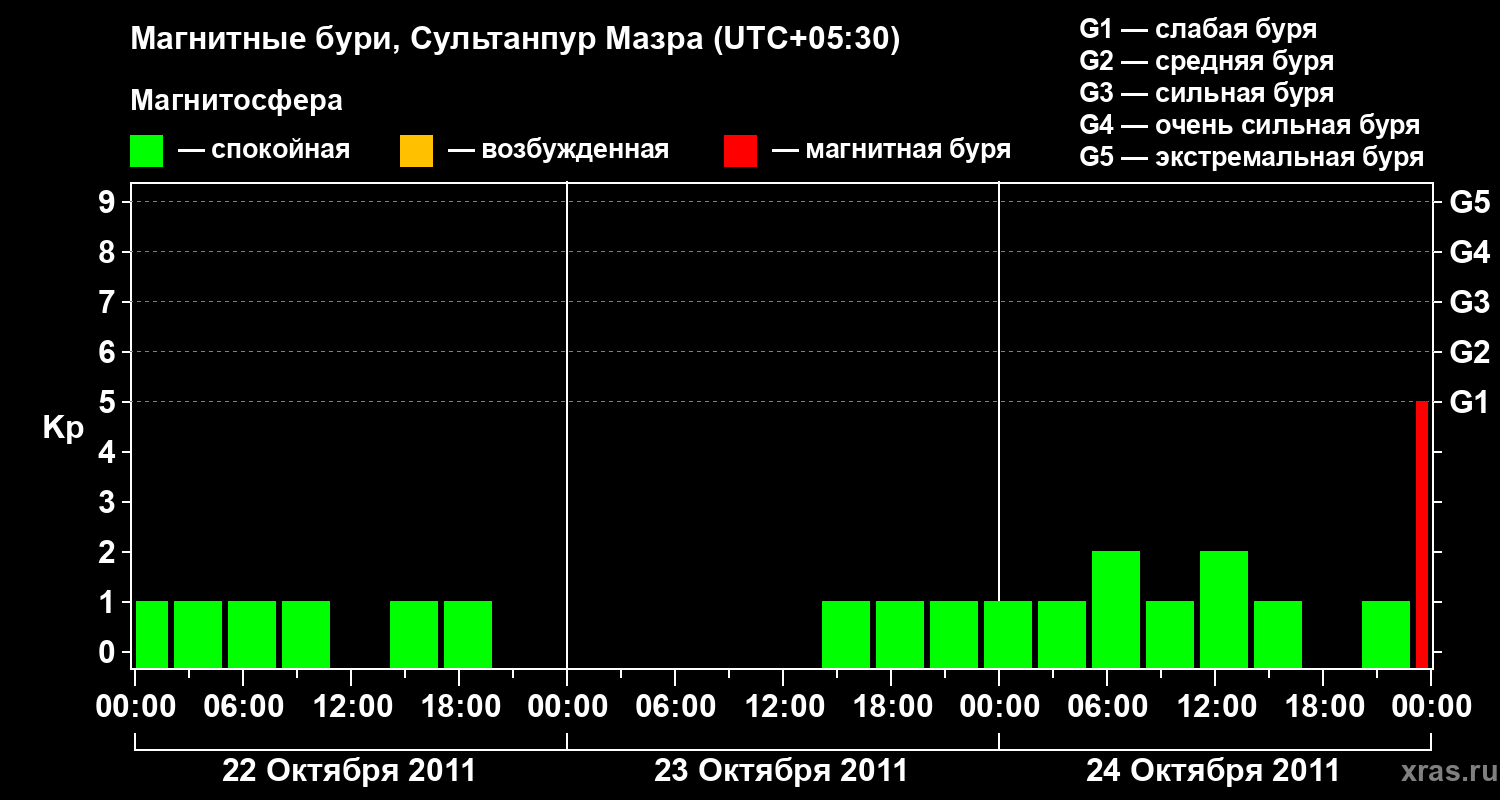Click the 'G5' label on the right axis
1500x800 pixels.
click(1469, 203)
